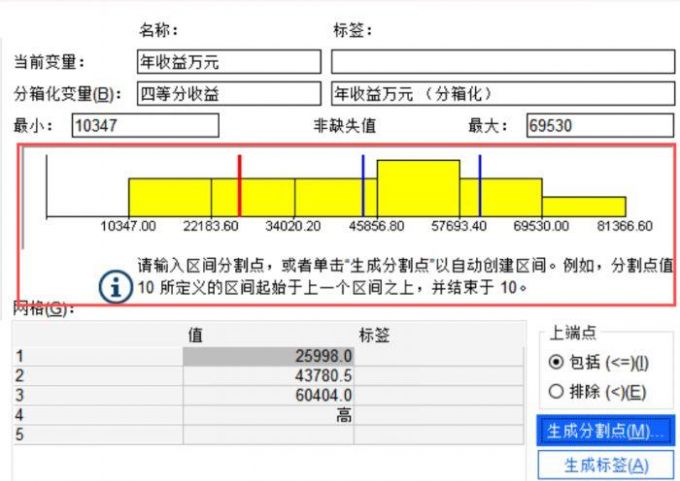Click the tallest histogram bar near 57693.40
The image size is (680, 481).
(418, 188)
